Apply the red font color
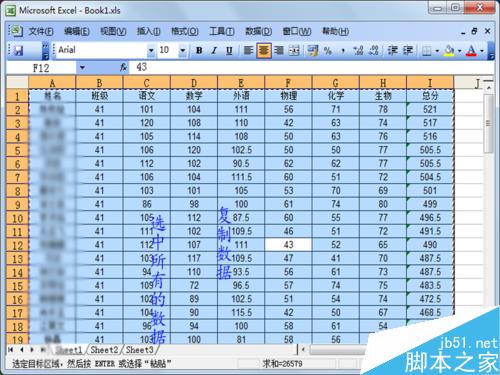Screen dimensions: 500x375 pyautogui.click(x=471, y=51)
